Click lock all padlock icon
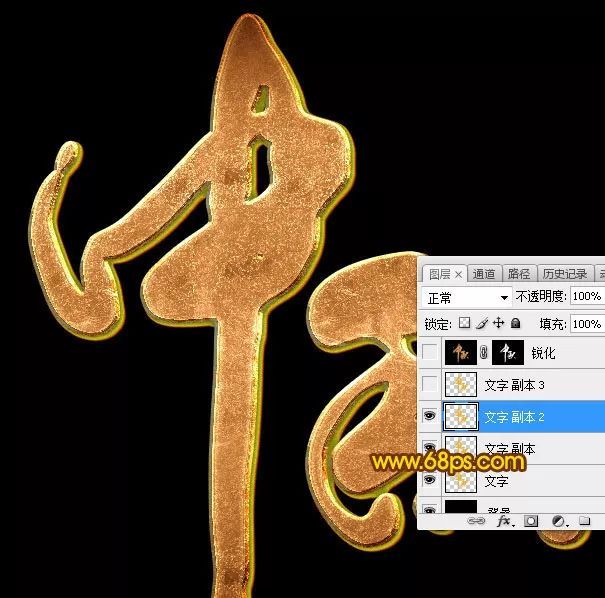605x598 pixels. [515, 324]
